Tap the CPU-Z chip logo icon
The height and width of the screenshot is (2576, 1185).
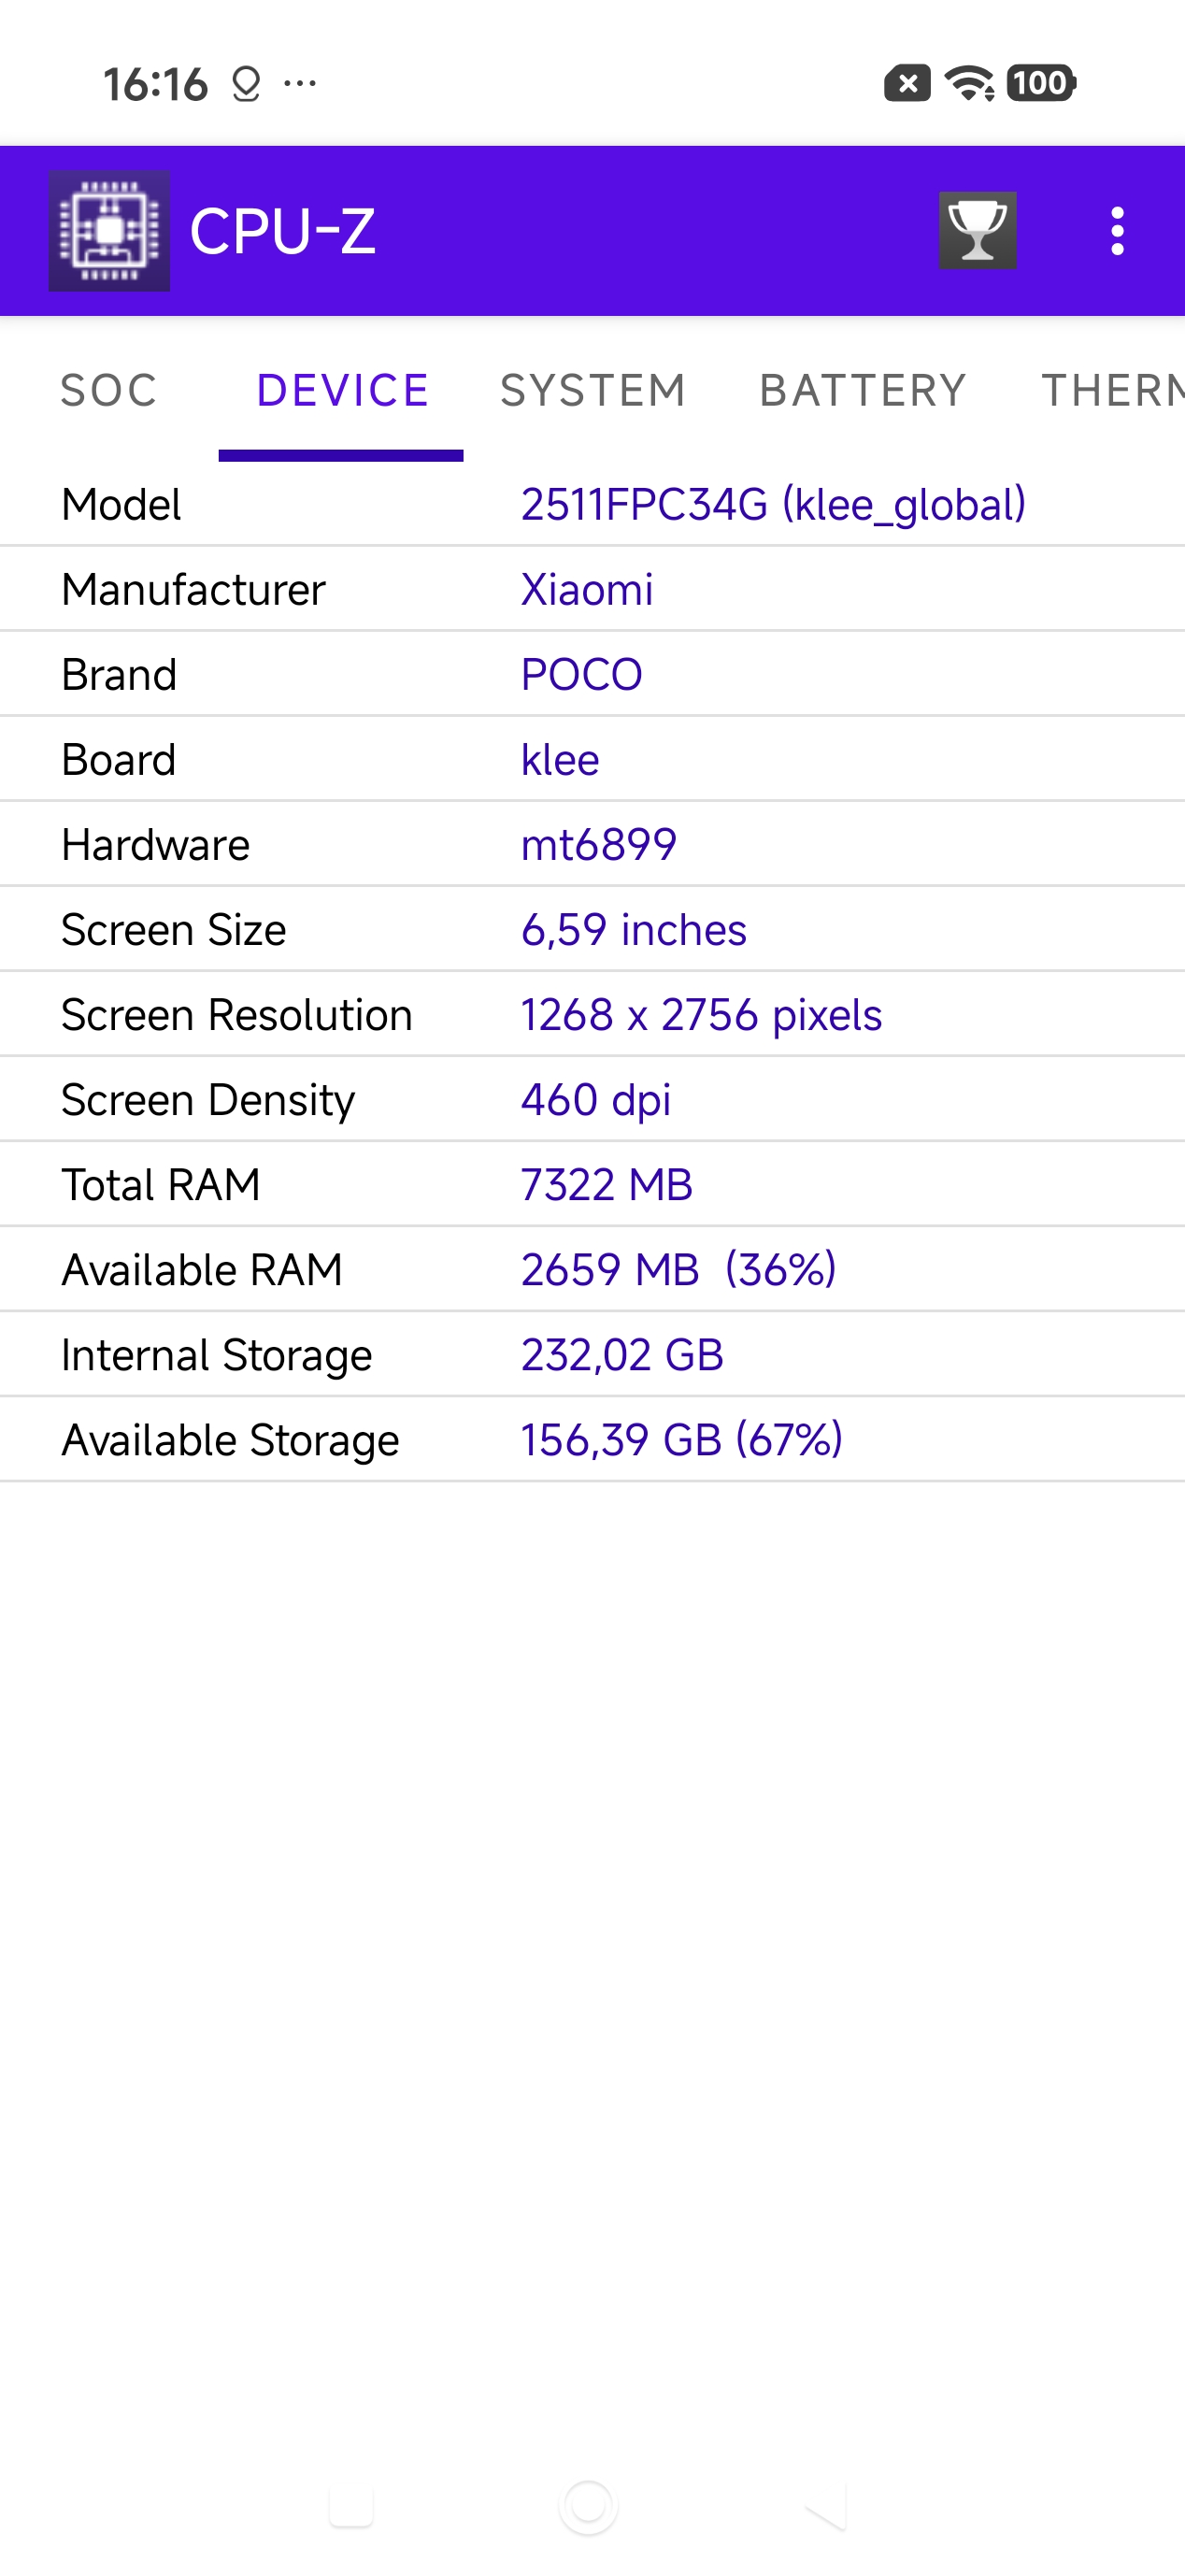tap(109, 231)
